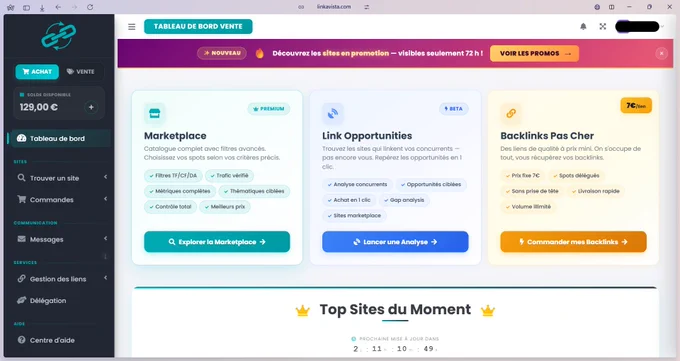
Task: Open the notifications bell
Action: 583,26
